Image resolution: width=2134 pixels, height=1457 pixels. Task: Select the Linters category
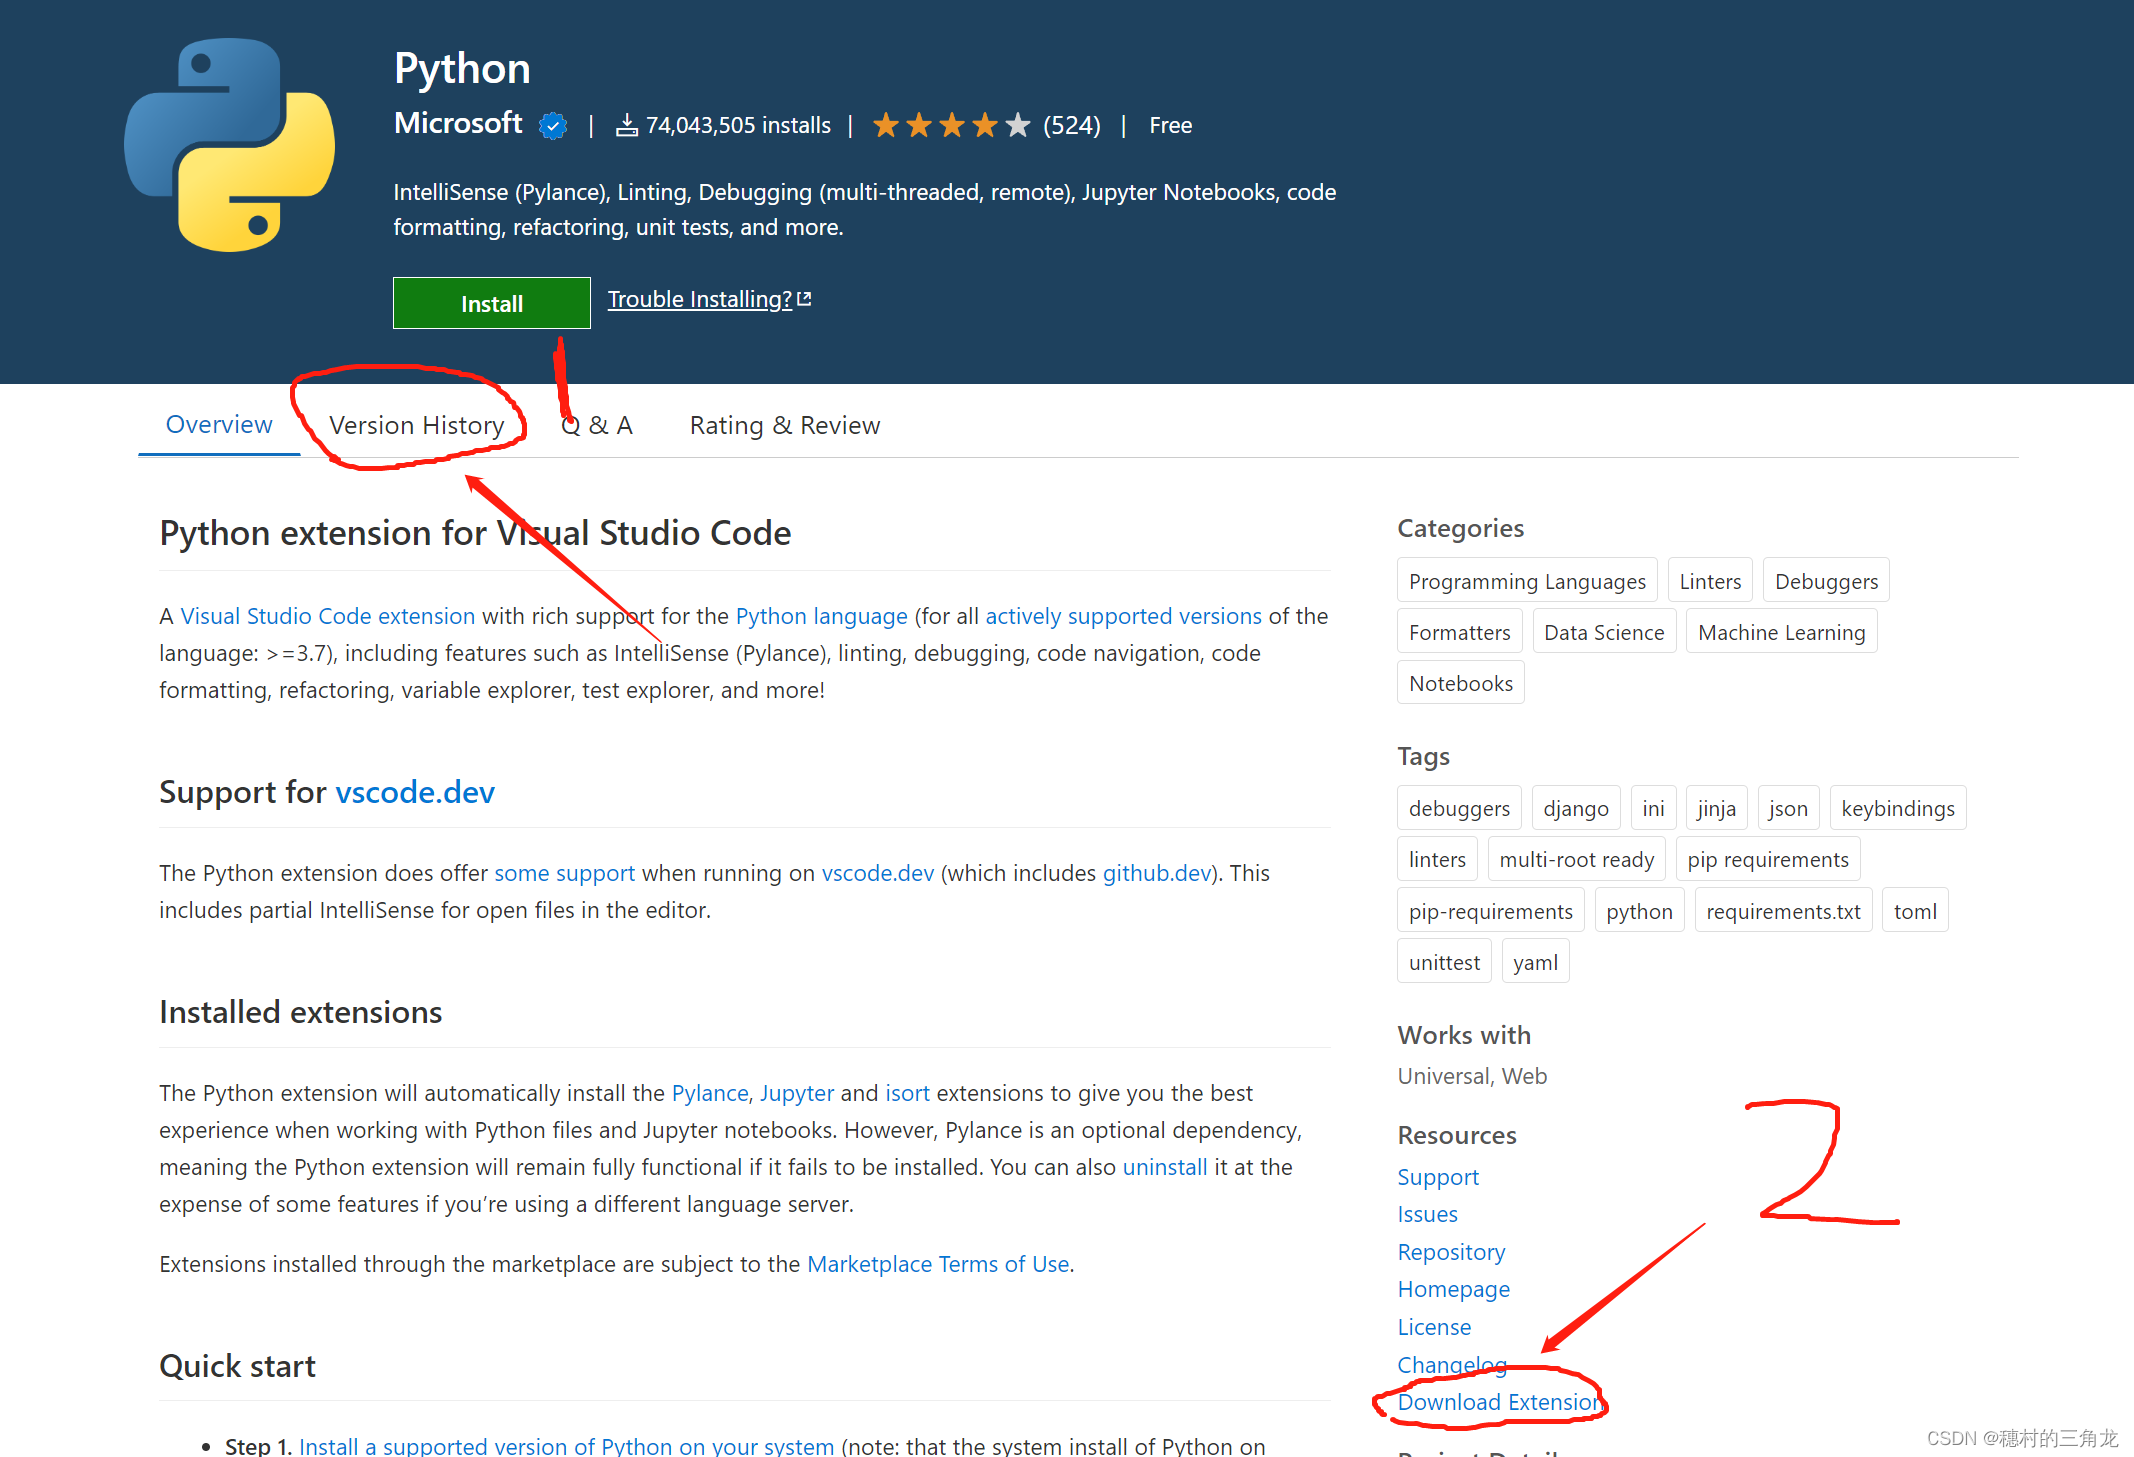point(1710,581)
